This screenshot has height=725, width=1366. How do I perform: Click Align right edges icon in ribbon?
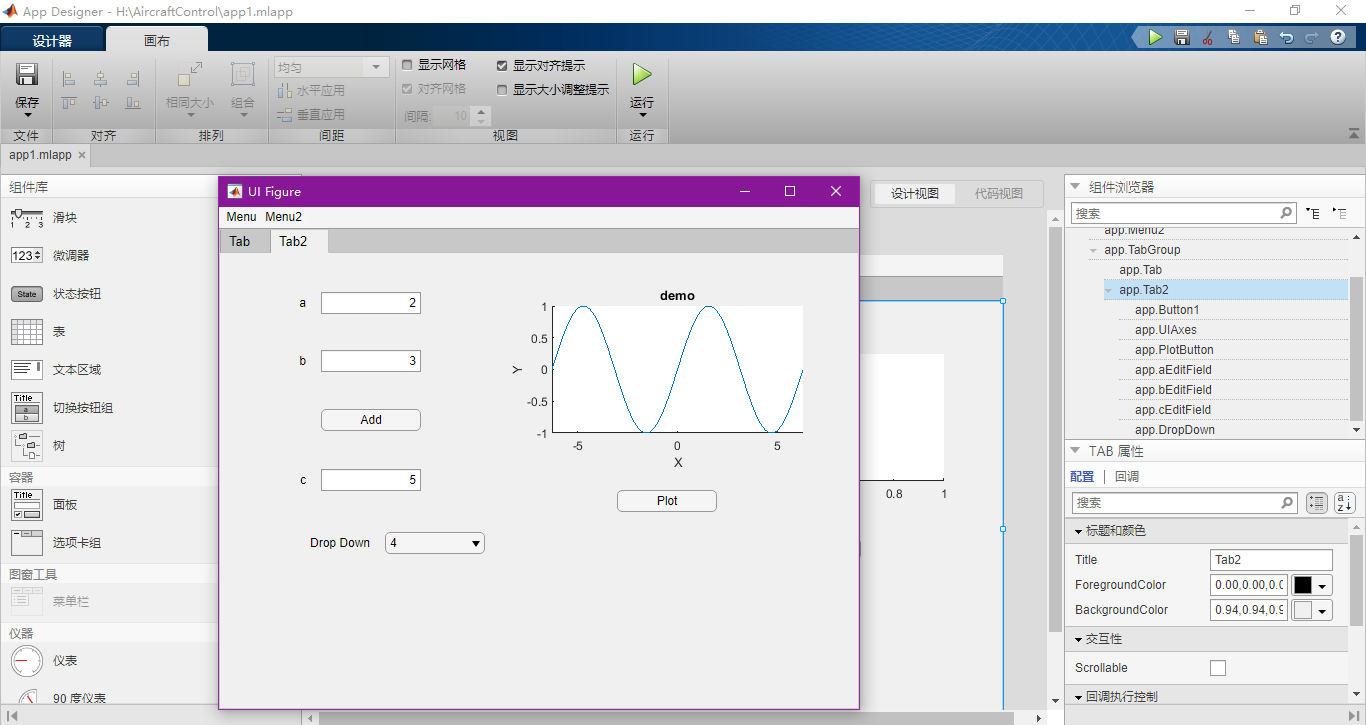click(133, 78)
